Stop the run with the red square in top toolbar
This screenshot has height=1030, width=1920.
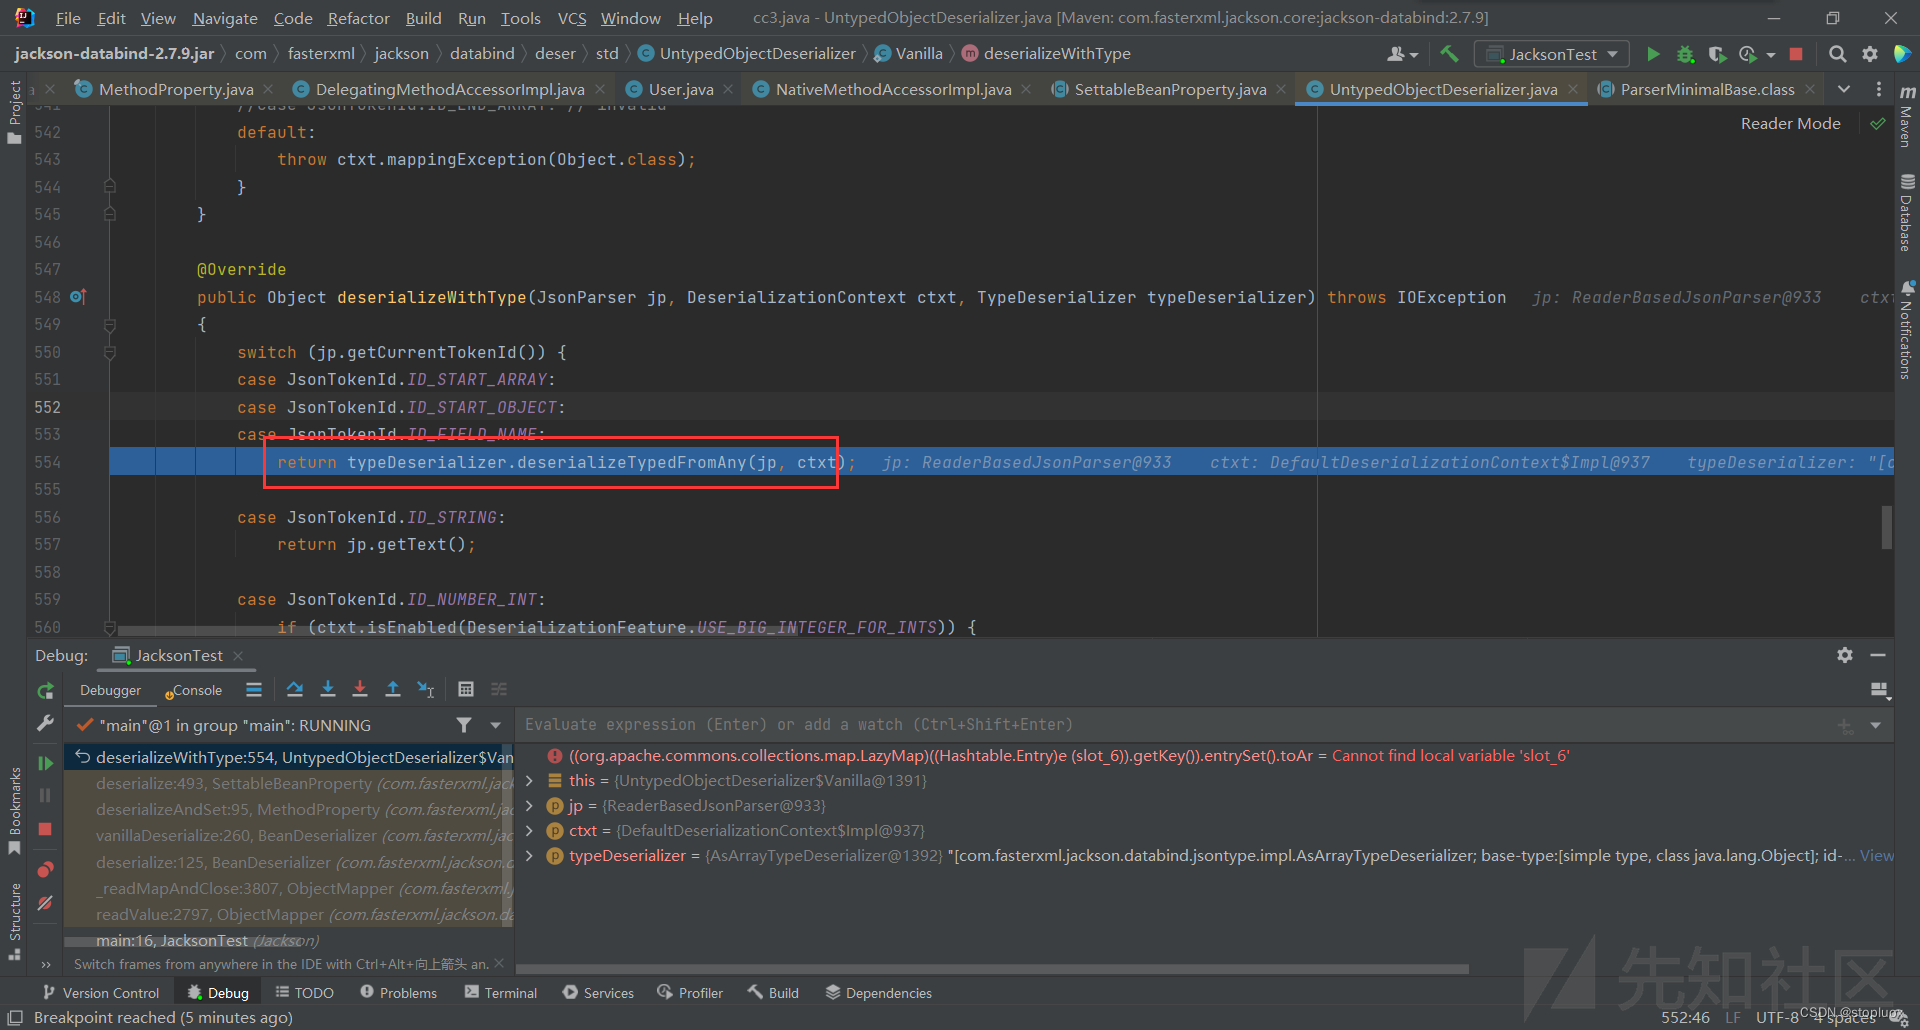point(1796,54)
